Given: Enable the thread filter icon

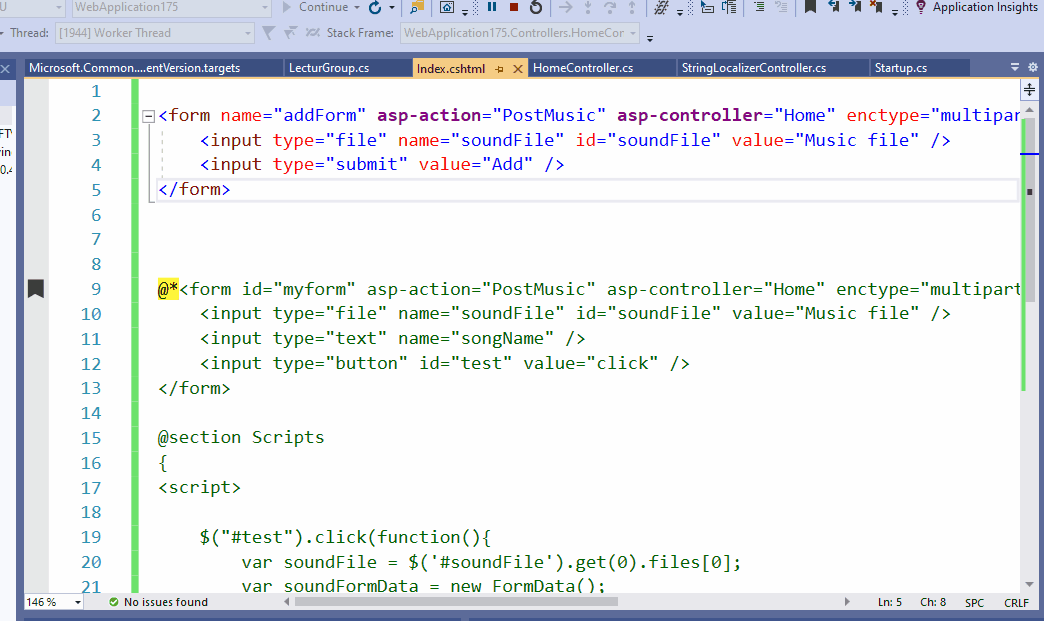Looking at the screenshot, I should (x=270, y=32).
